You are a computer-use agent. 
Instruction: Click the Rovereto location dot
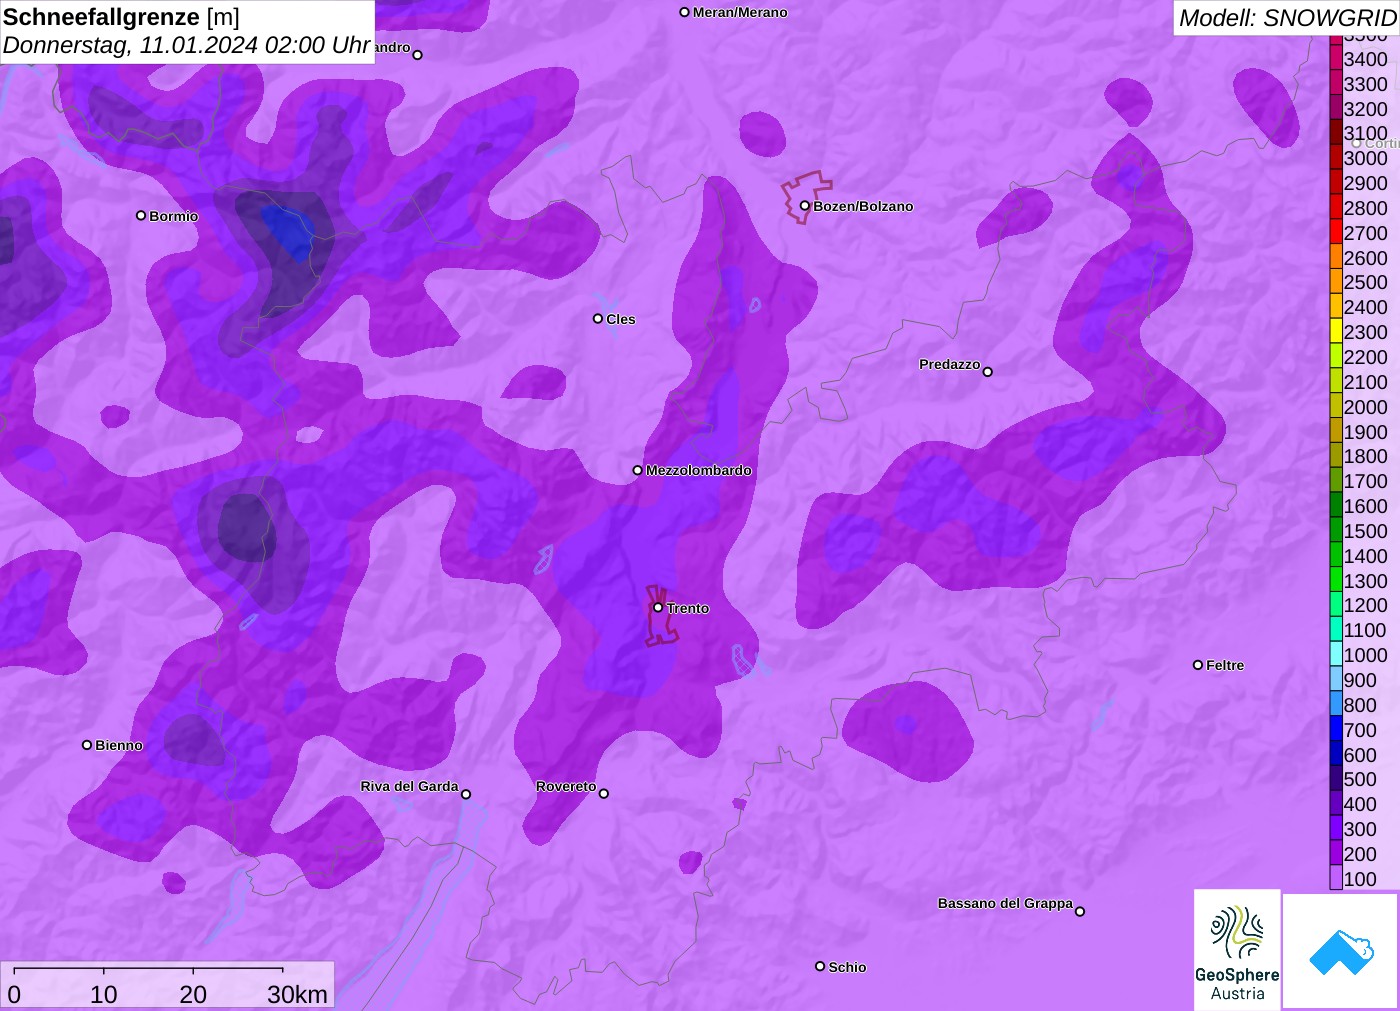pyautogui.click(x=604, y=793)
